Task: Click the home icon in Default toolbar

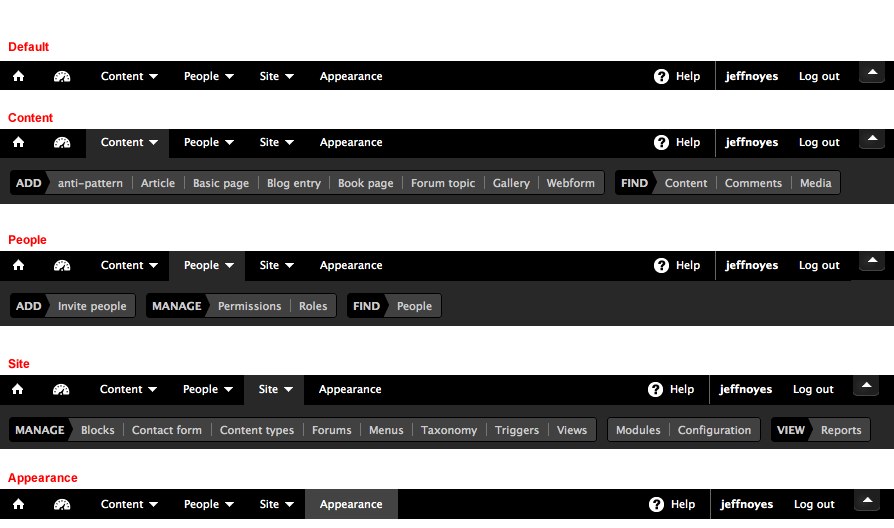Action: pyautogui.click(x=18, y=76)
